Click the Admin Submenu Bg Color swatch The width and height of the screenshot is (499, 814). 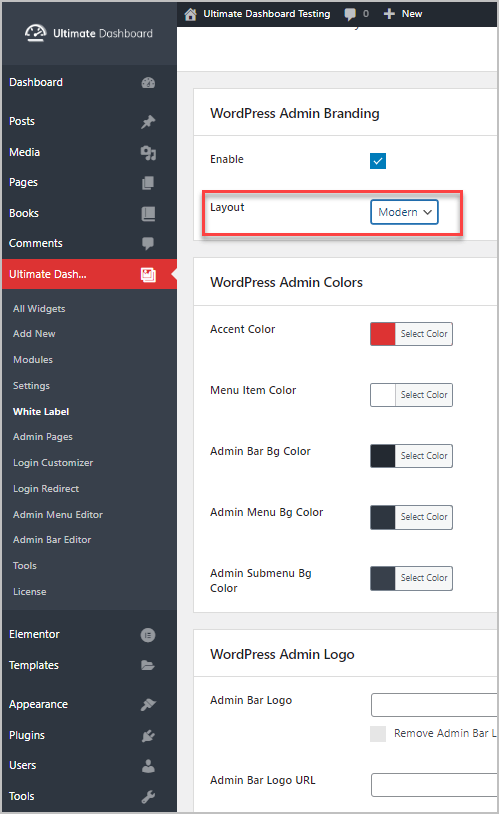pos(383,578)
